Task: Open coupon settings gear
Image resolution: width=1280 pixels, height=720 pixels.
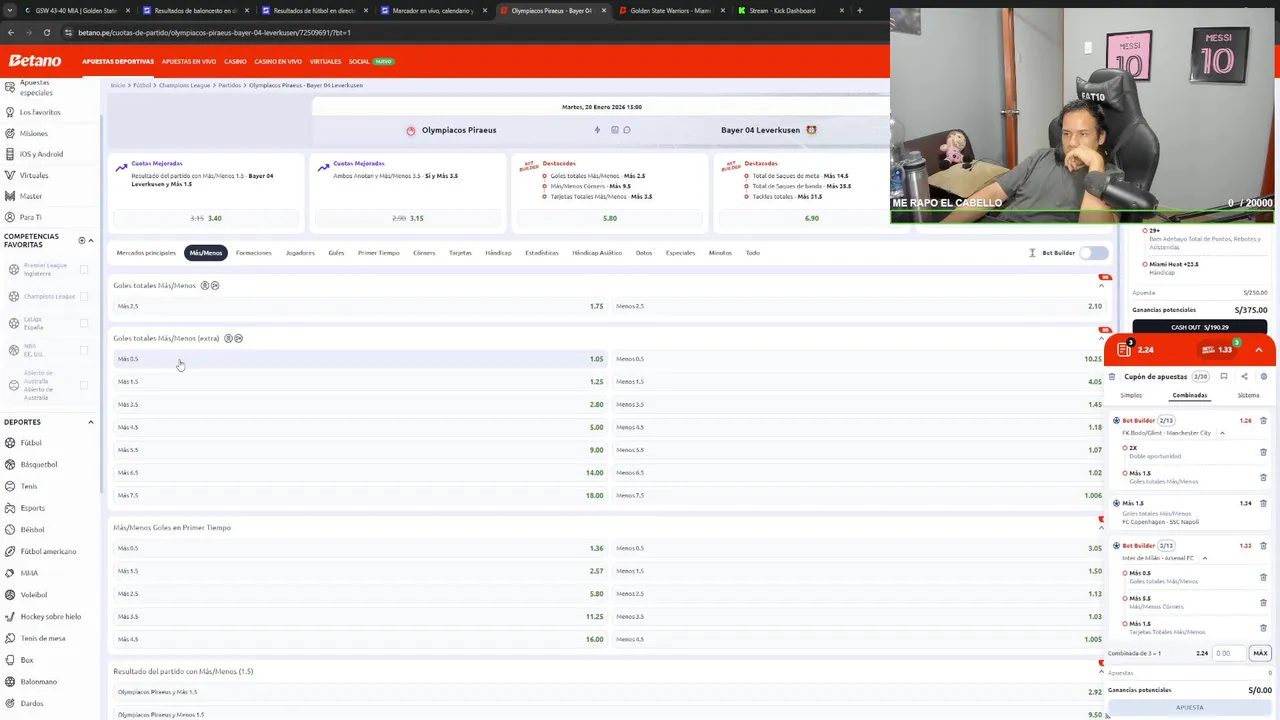Action: (1264, 377)
